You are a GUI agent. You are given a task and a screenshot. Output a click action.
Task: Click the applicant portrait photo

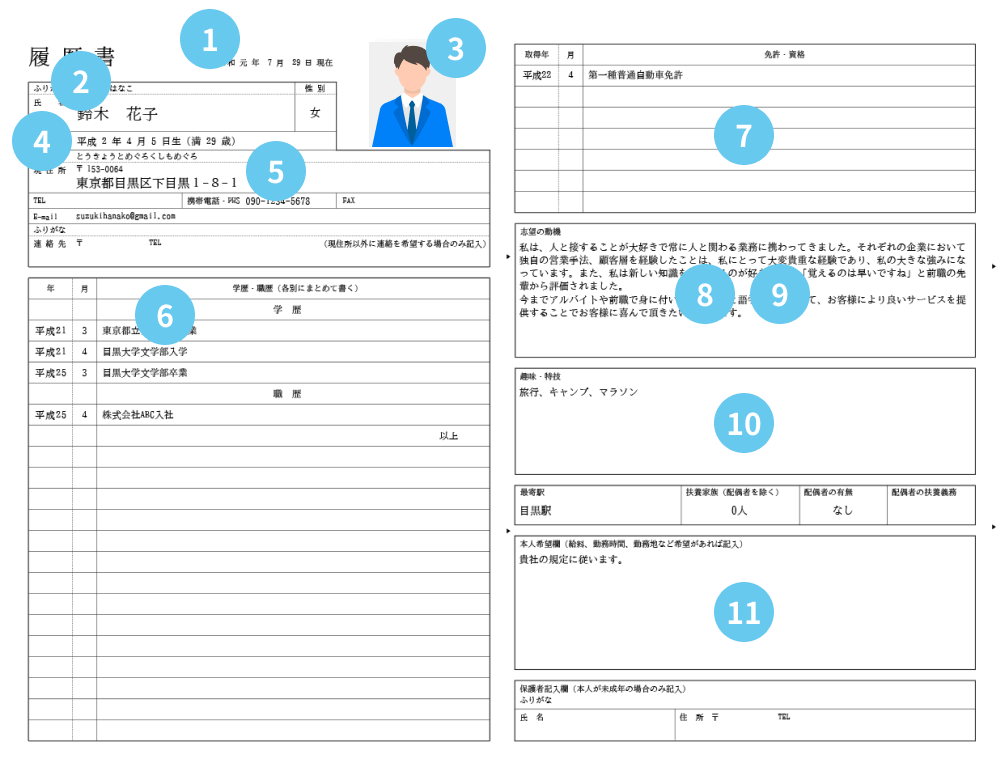(412, 95)
